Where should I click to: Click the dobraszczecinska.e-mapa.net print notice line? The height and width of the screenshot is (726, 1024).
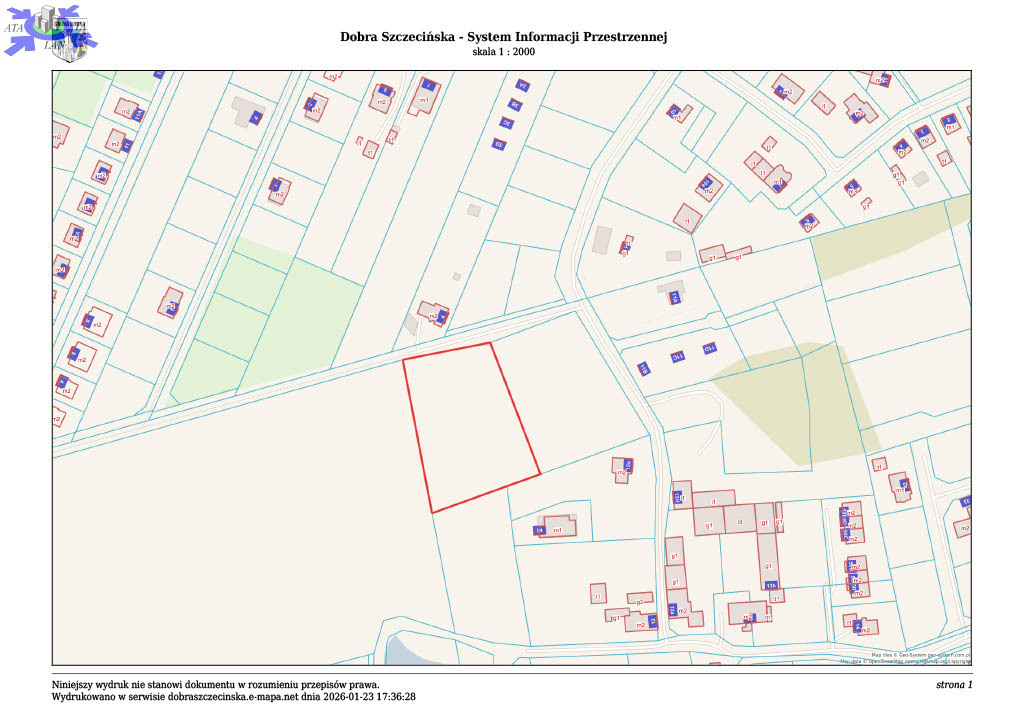[x=233, y=697]
